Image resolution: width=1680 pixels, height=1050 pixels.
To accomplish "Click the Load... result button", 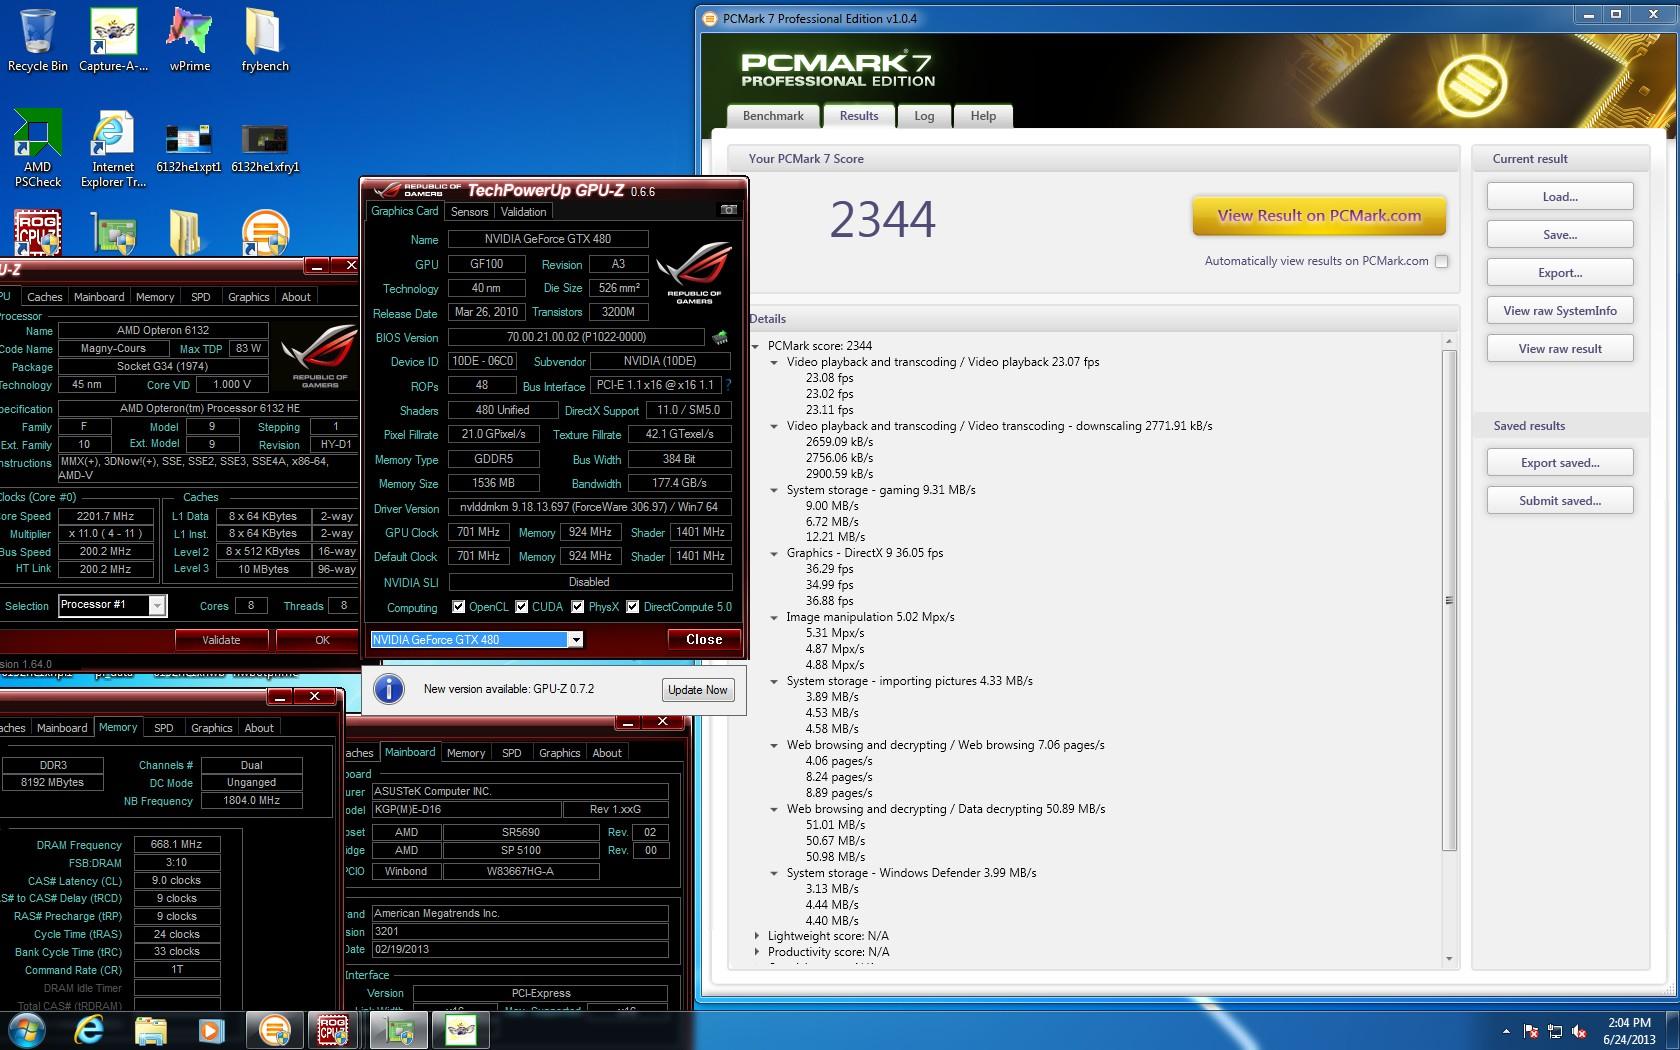I will (x=1560, y=196).
